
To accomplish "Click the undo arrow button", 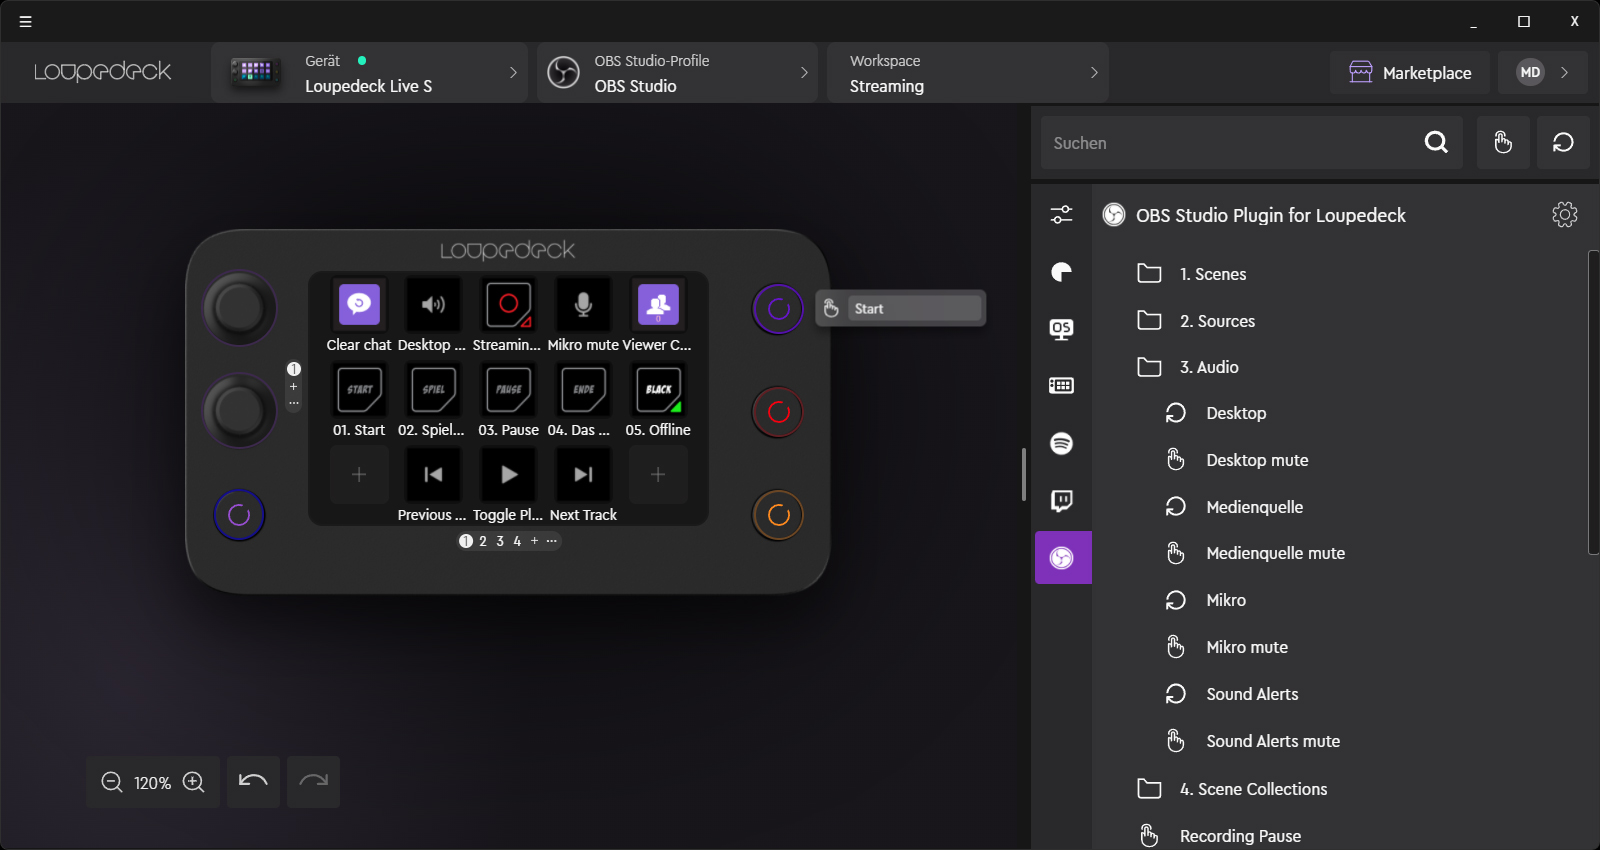I will pos(253,782).
